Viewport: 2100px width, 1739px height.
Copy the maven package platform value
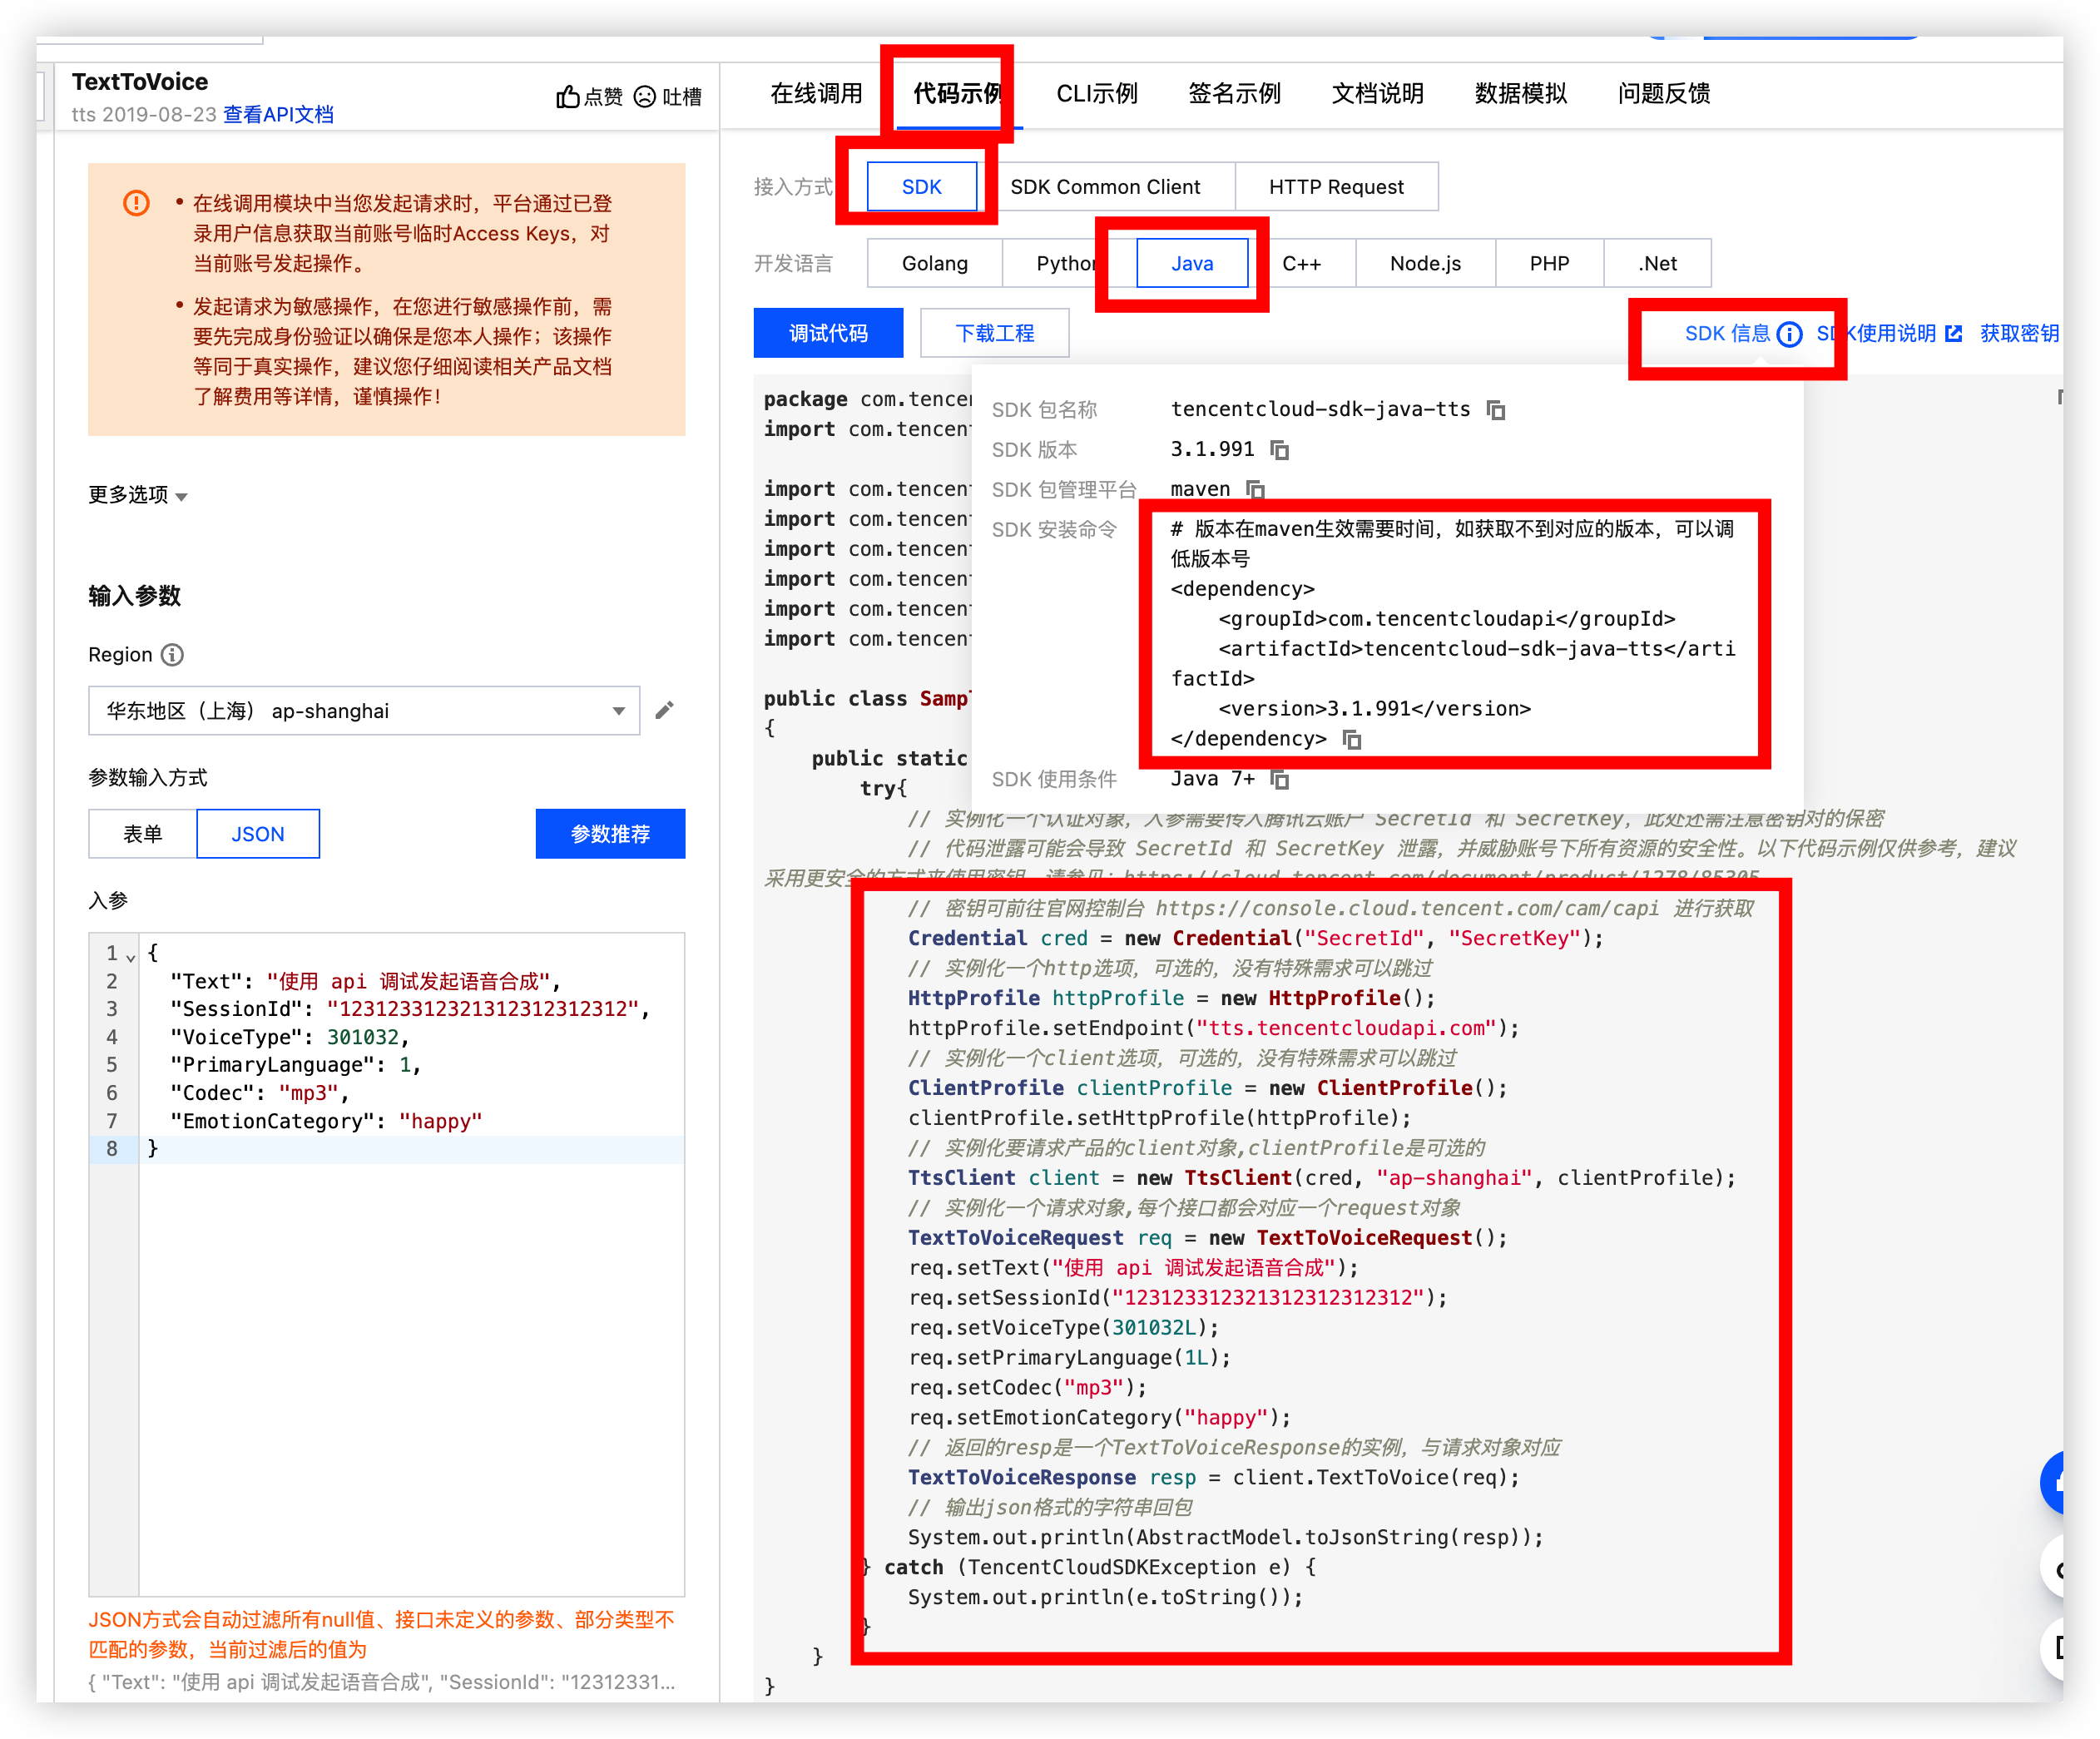click(x=1255, y=489)
